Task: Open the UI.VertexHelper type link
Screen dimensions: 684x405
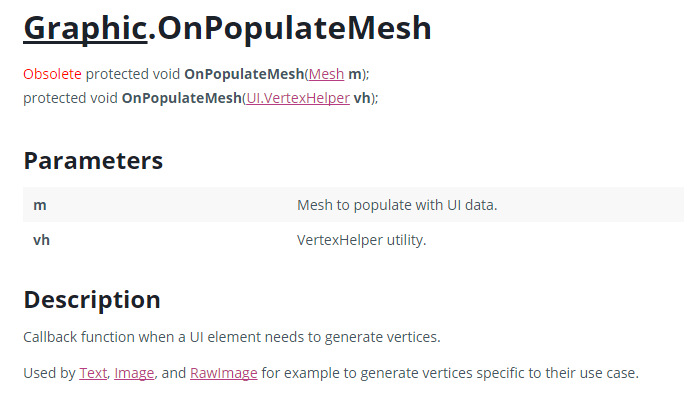Action: pos(298,98)
